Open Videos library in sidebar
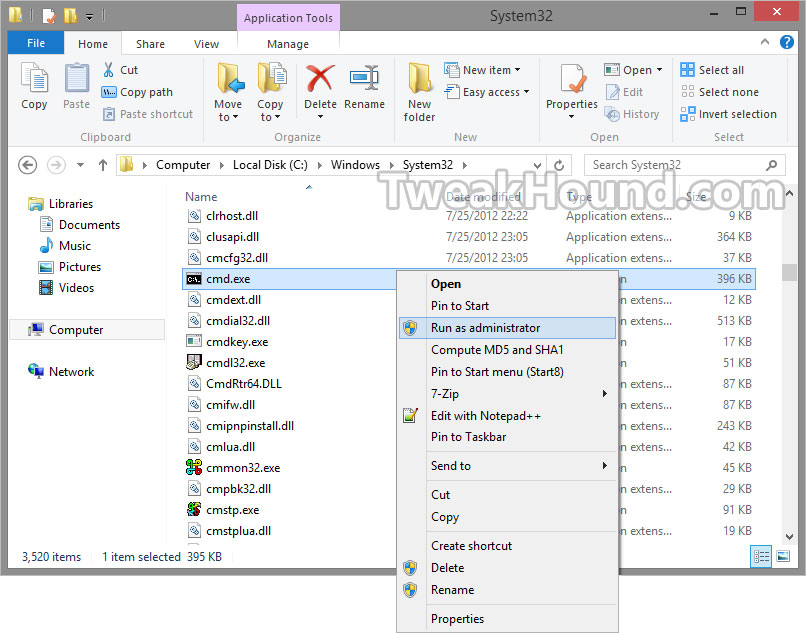 tap(66, 288)
